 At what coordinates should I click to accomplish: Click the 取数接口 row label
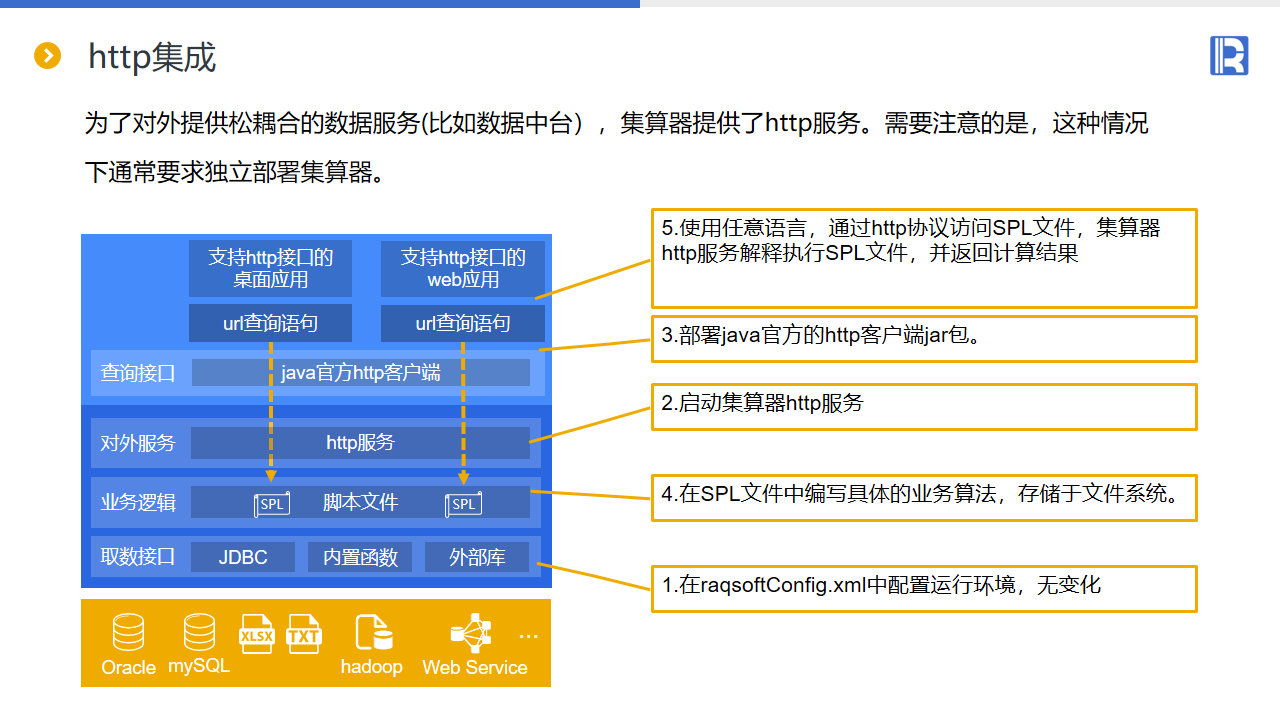click(138, 556)
